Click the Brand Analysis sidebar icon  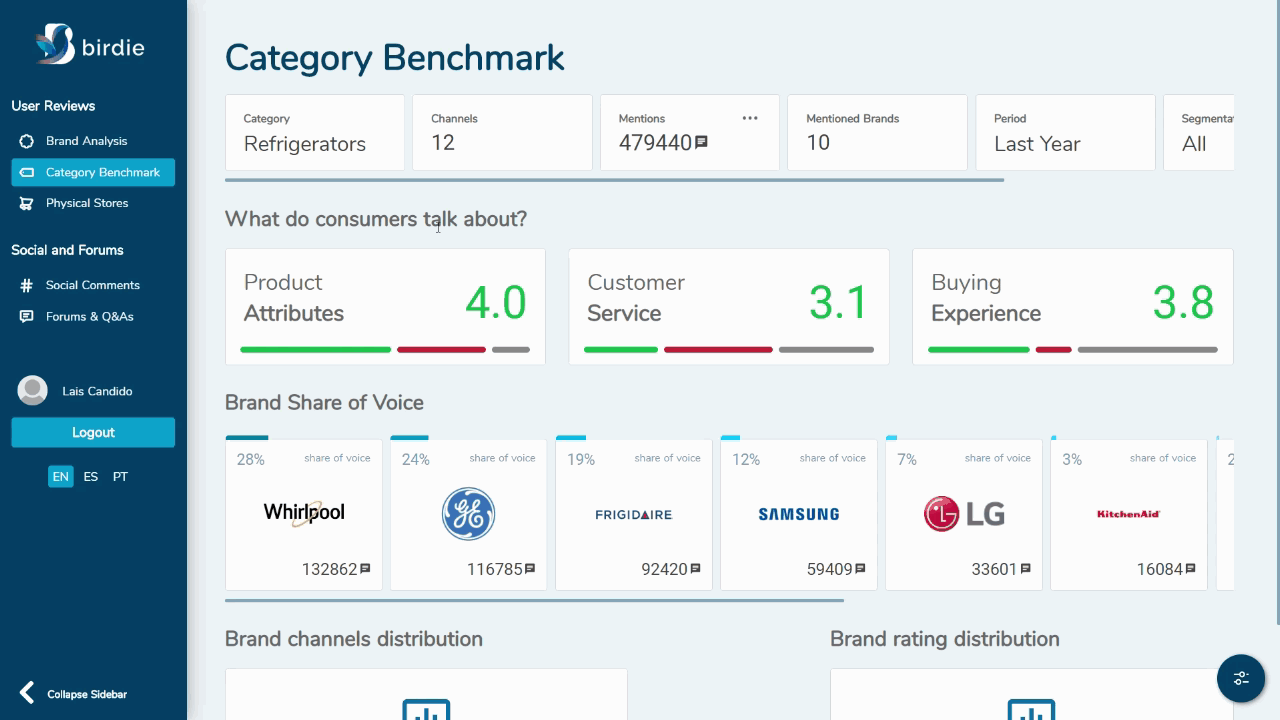point(26,141)
